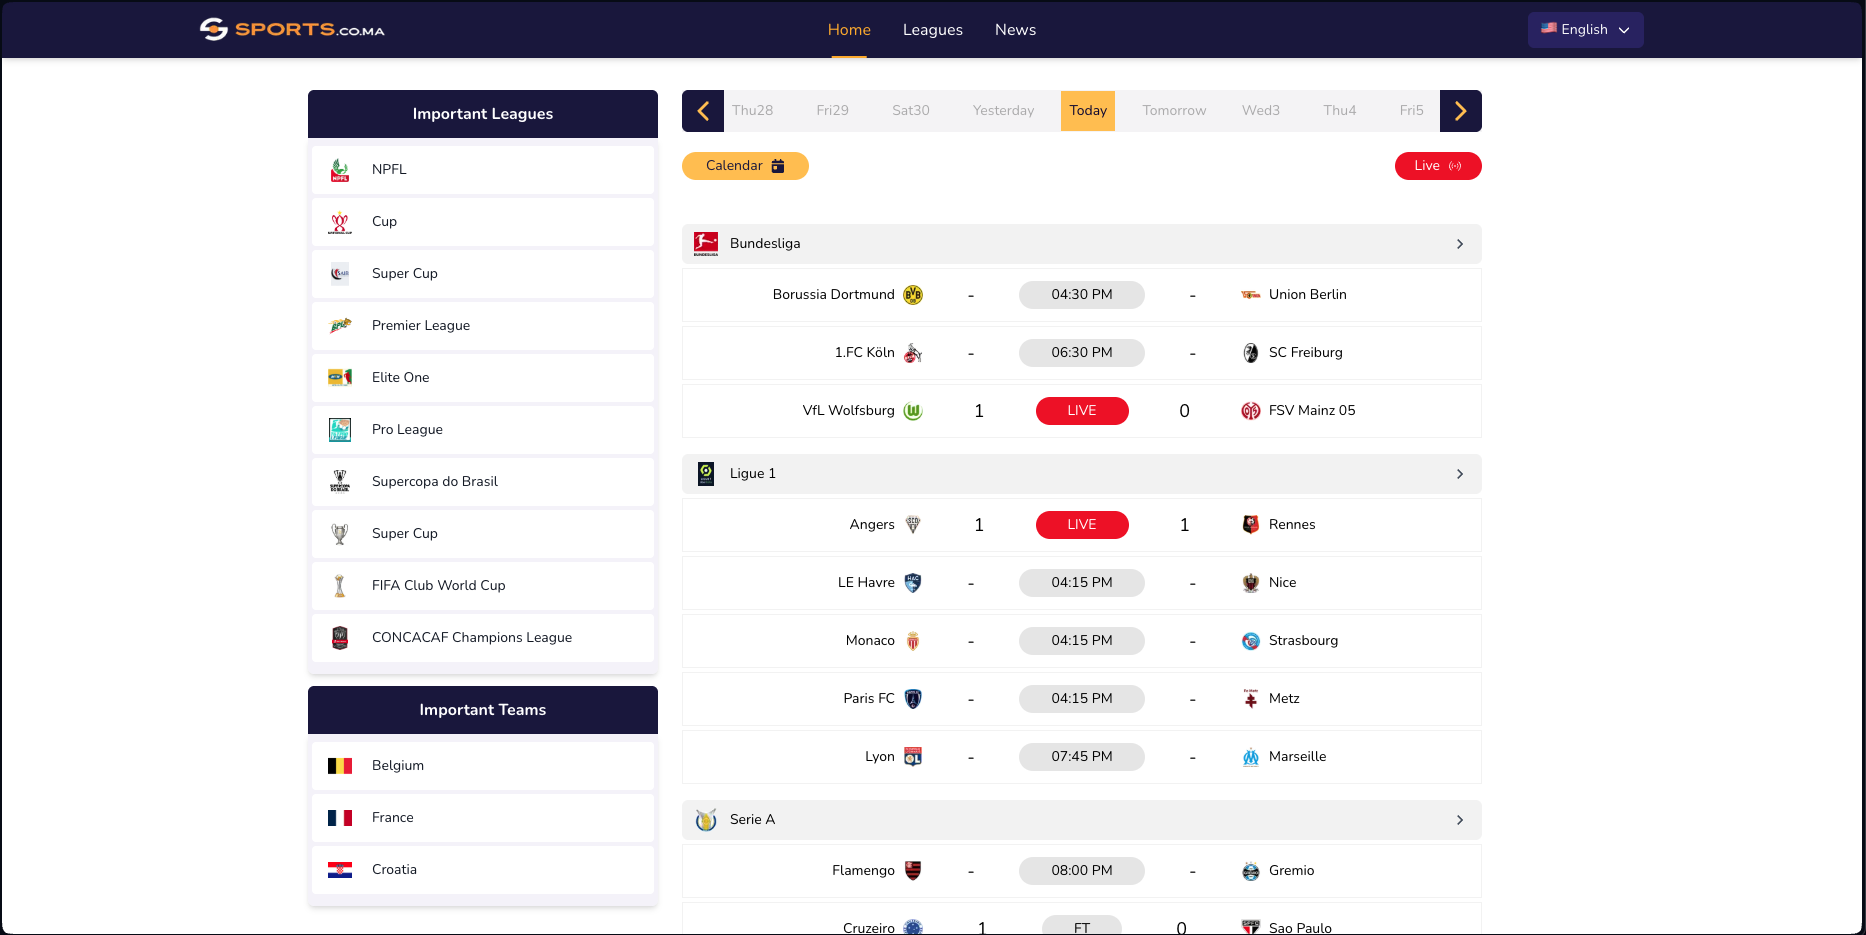Image resolution: width=1866 pixels, height=935 pixels.
Task: Open the News navigation tab
Action: point(1015,30)
